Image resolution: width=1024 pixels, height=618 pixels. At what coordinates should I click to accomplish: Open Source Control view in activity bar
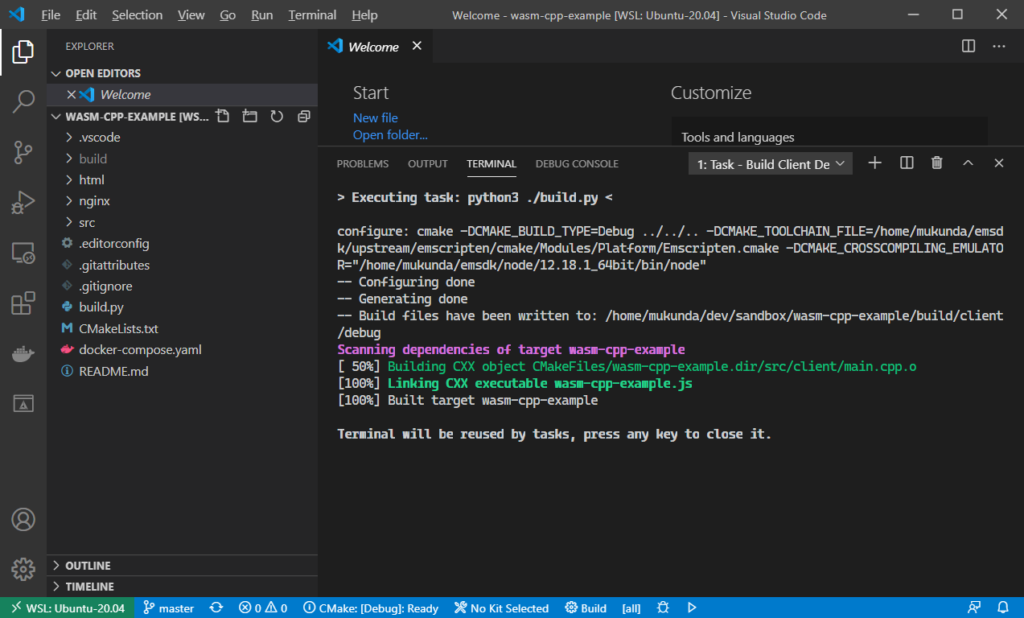pos(23,152)
